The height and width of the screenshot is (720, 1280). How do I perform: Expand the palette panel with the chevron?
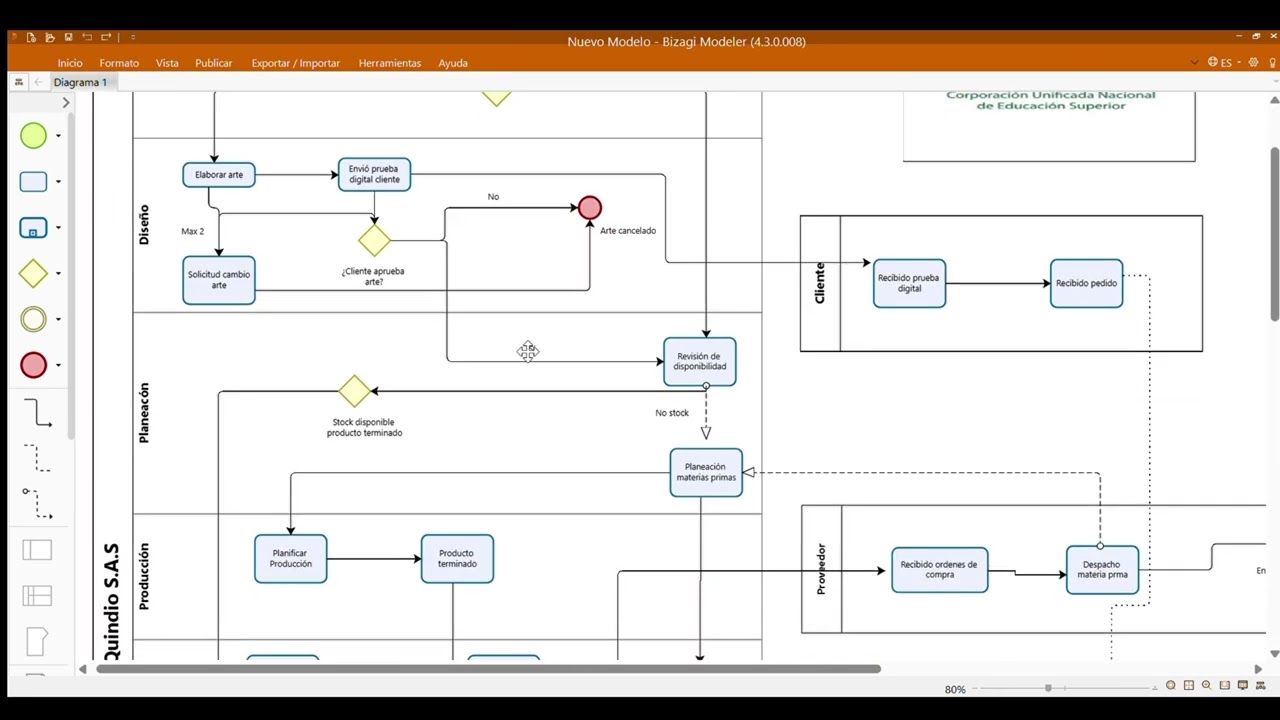pos(66,102)
